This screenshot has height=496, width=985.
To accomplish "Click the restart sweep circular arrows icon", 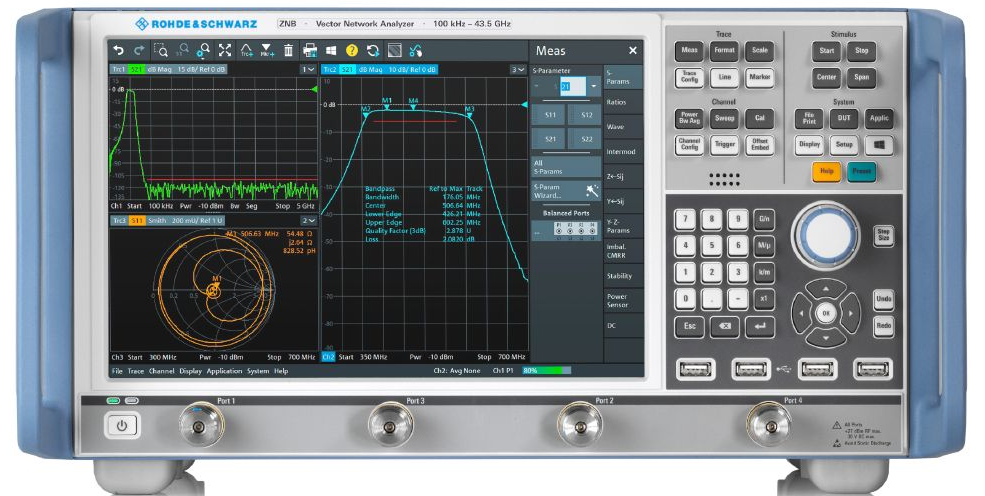I will [x=373, y=50].
